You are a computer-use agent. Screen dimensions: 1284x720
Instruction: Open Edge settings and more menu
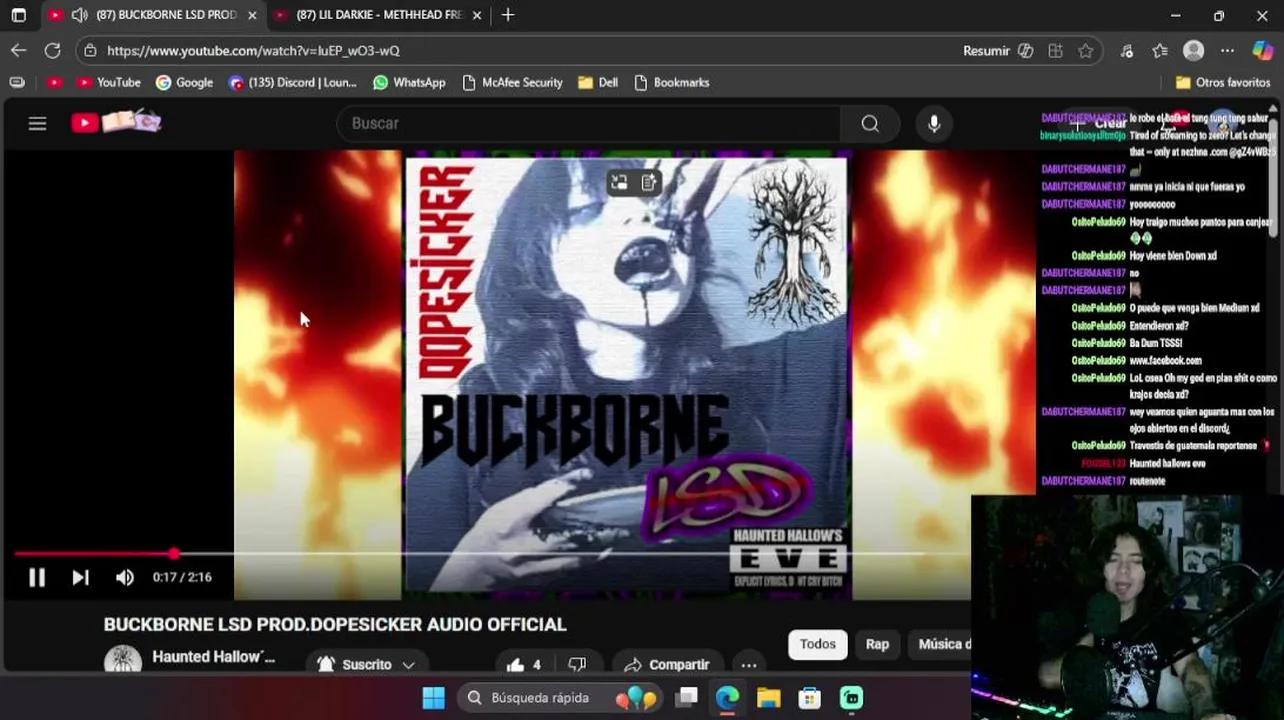[x=1227, y=50]
